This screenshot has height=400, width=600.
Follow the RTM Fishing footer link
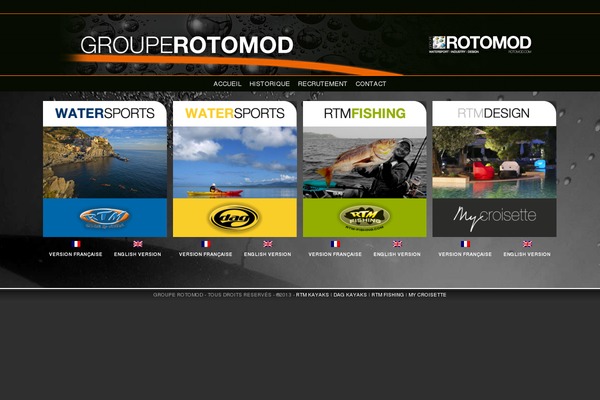pos(388,295)
